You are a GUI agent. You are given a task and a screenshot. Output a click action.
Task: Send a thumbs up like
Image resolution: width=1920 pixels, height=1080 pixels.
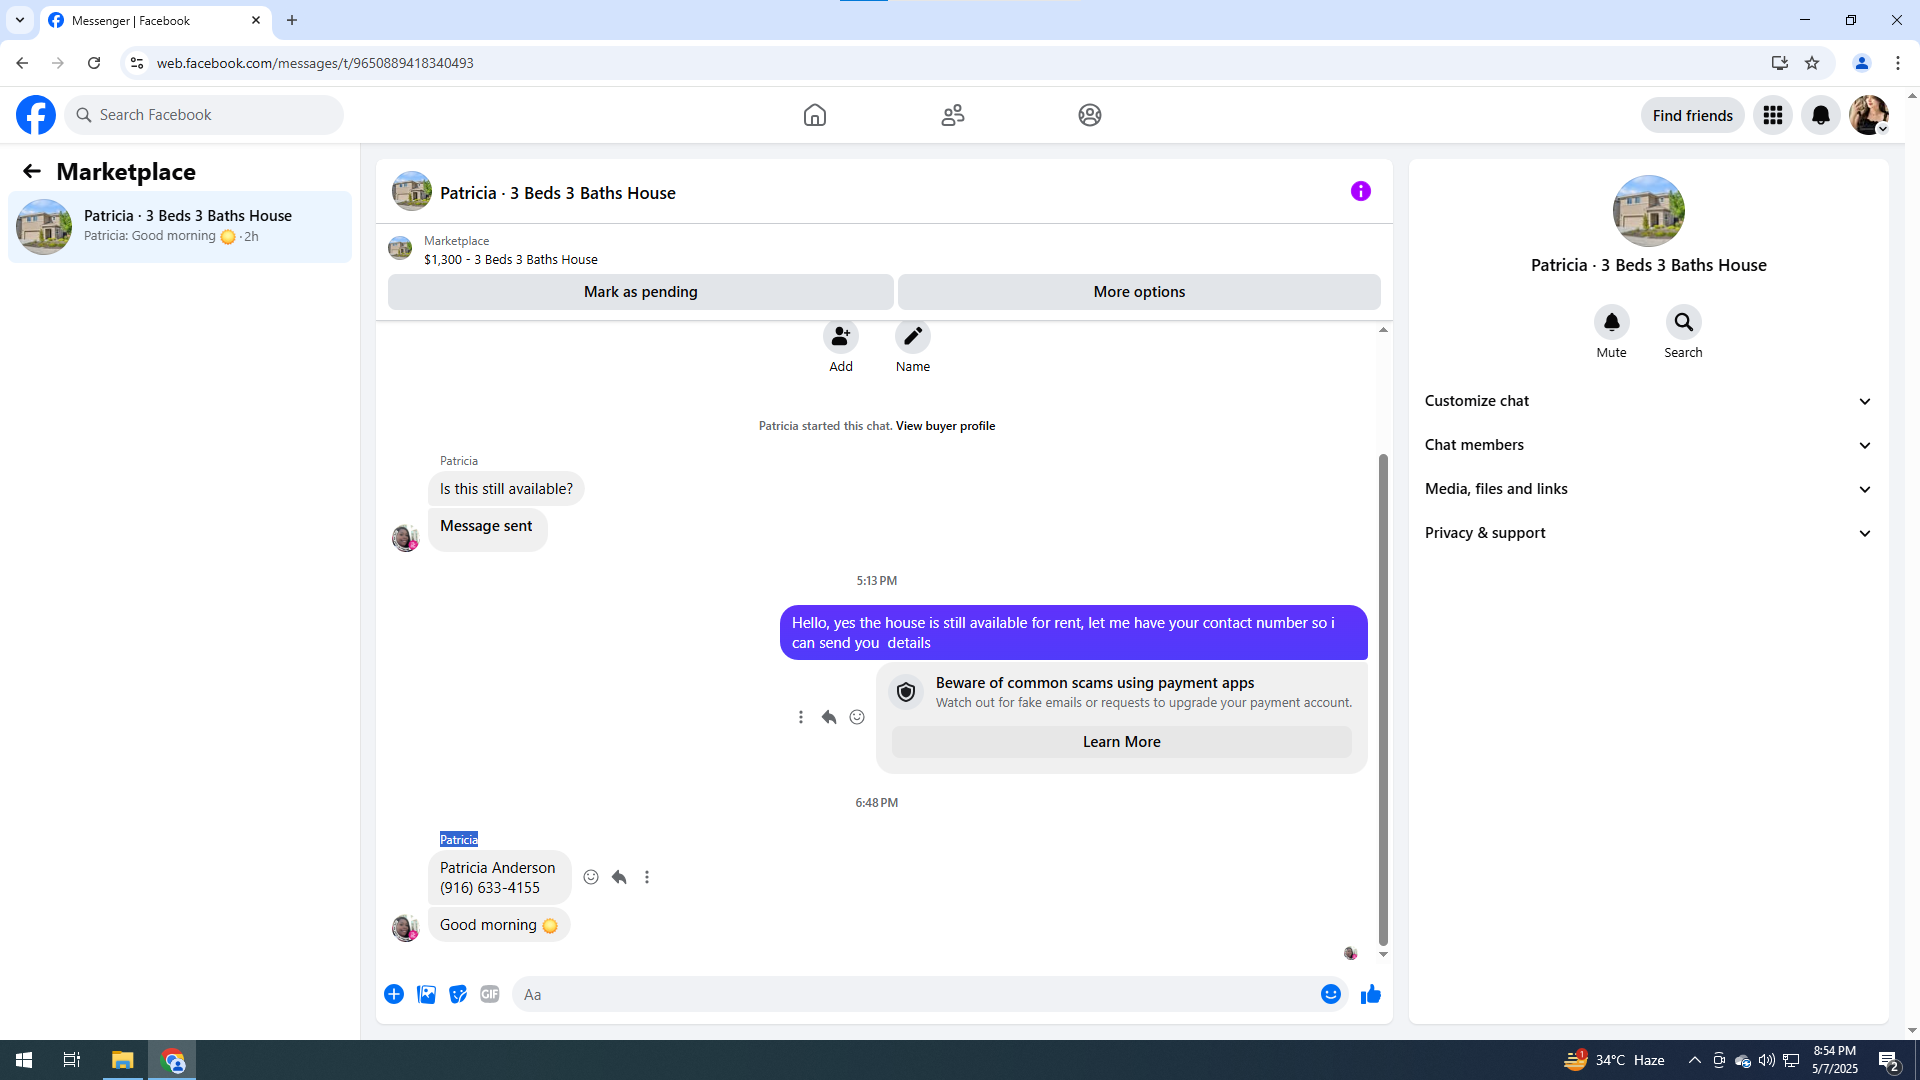(x=1370, y=994)
